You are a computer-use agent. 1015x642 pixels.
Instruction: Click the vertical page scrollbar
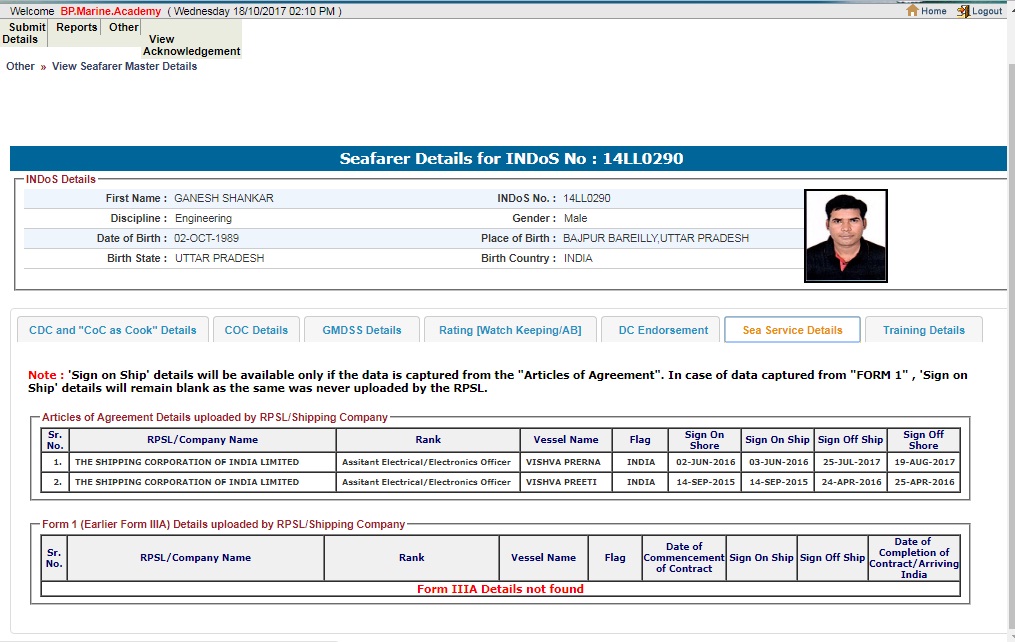(1009, 300)
